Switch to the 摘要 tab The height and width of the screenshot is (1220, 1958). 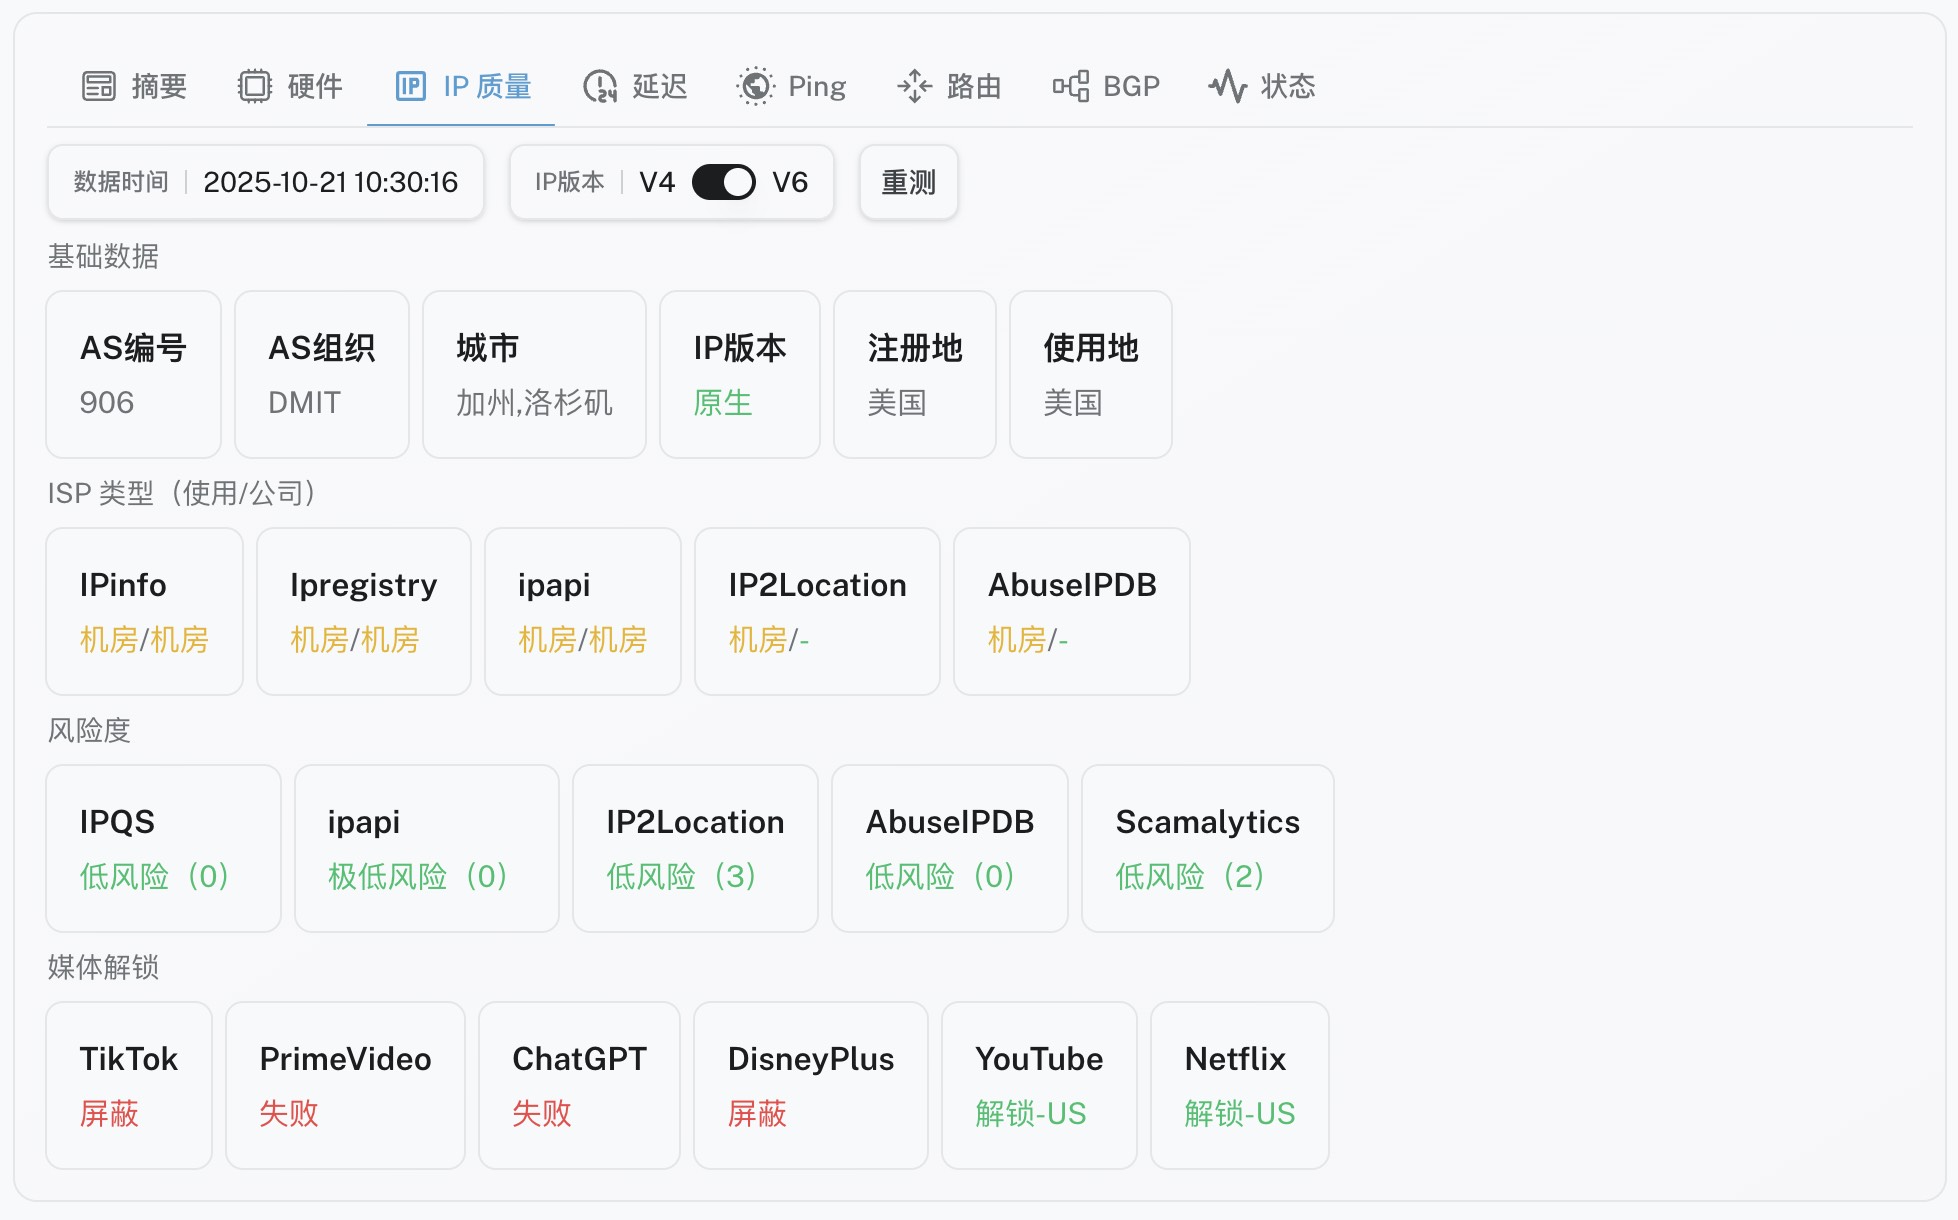click(x=159, y=86)
